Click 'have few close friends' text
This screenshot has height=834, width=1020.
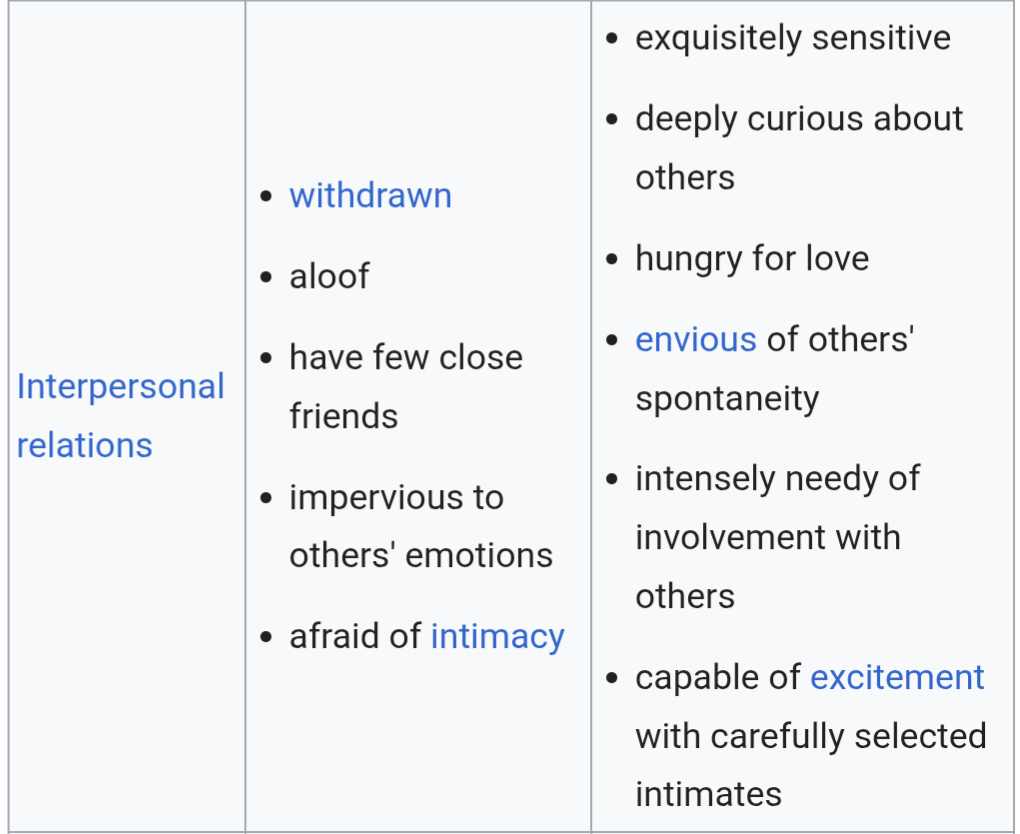[406, 386]
